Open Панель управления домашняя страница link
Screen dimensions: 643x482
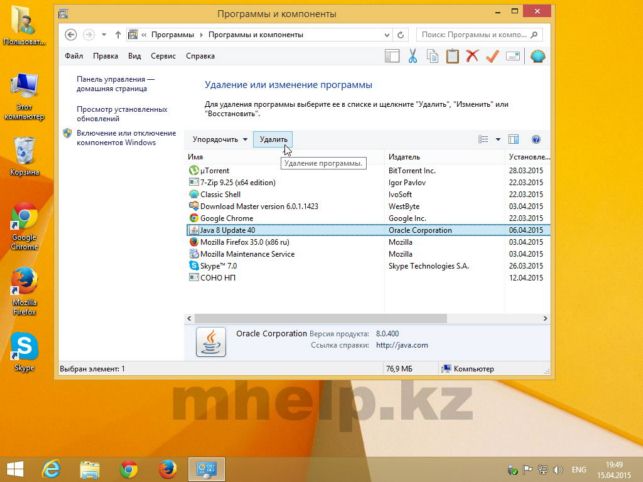[115, 84]
